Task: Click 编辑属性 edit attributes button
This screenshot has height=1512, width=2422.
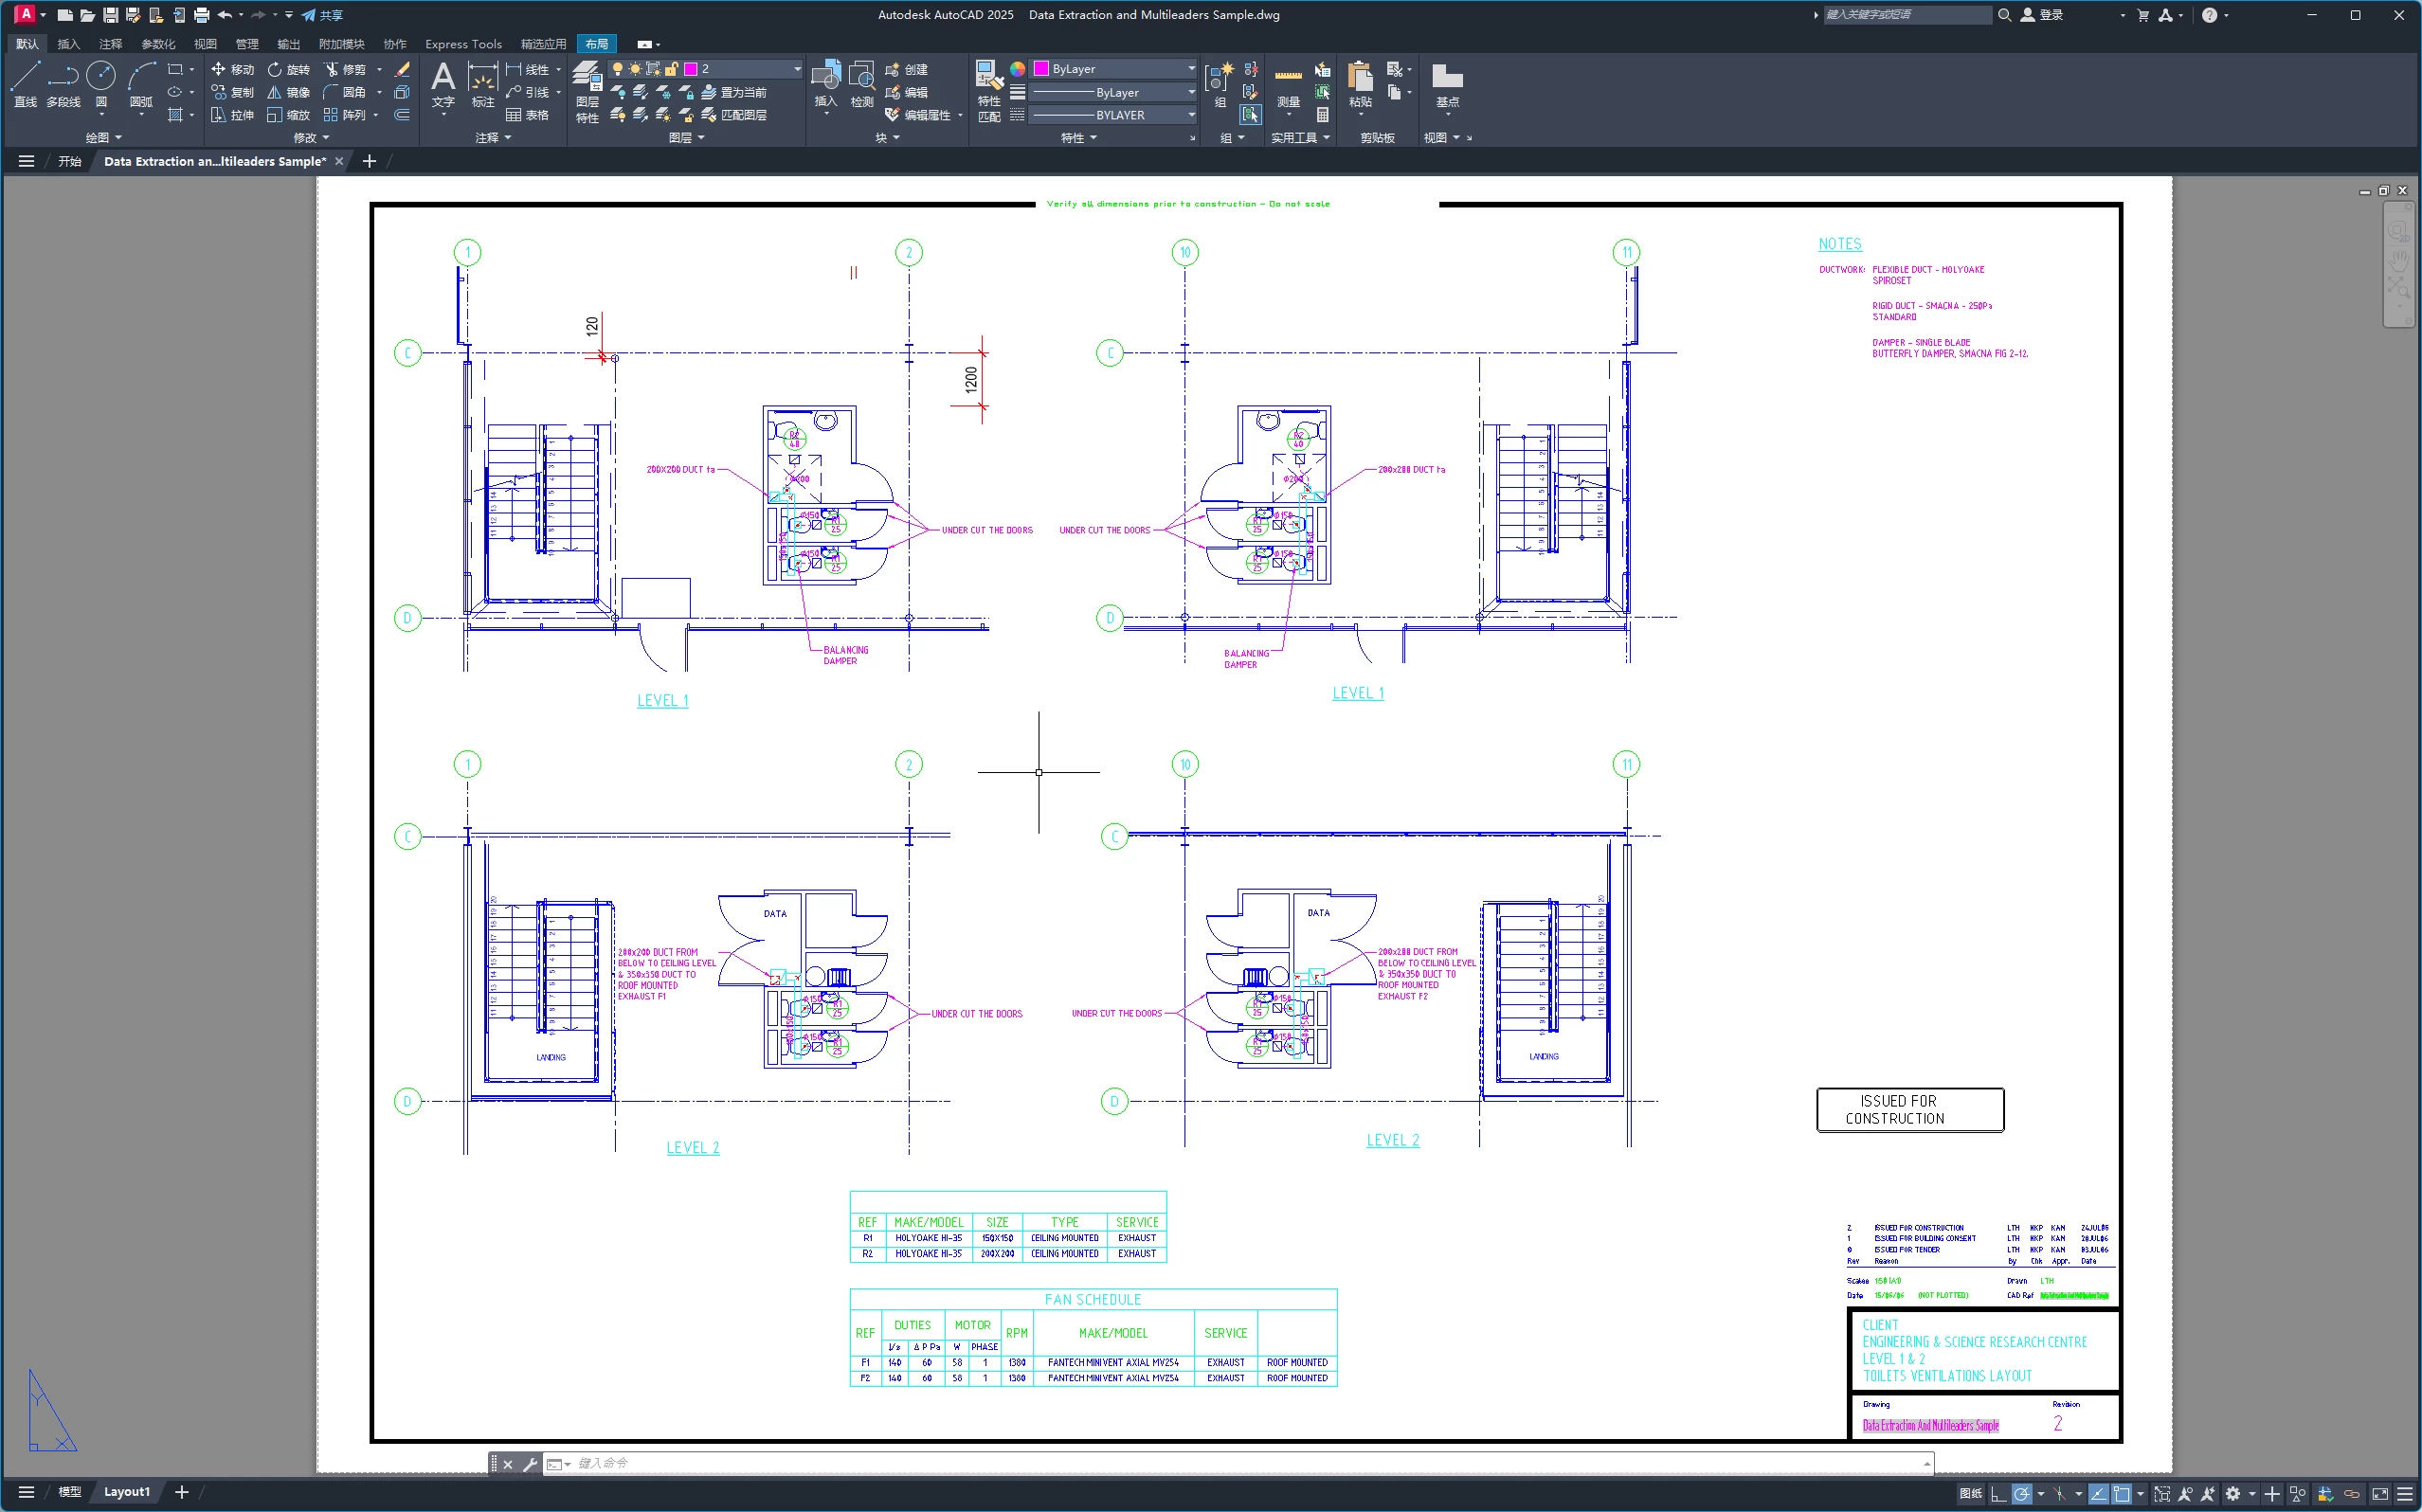Action: click(918, 115)
